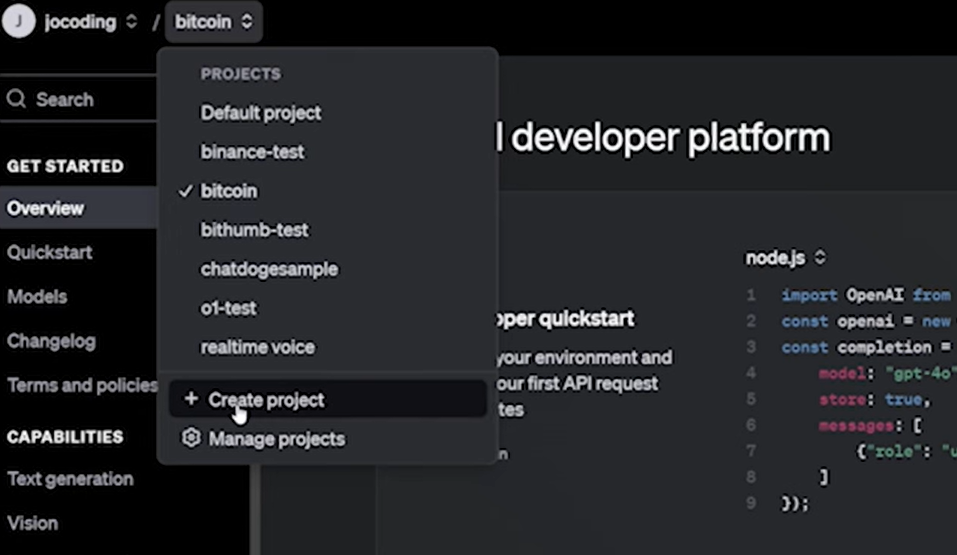Open Terms and policies

pos(82,385)
